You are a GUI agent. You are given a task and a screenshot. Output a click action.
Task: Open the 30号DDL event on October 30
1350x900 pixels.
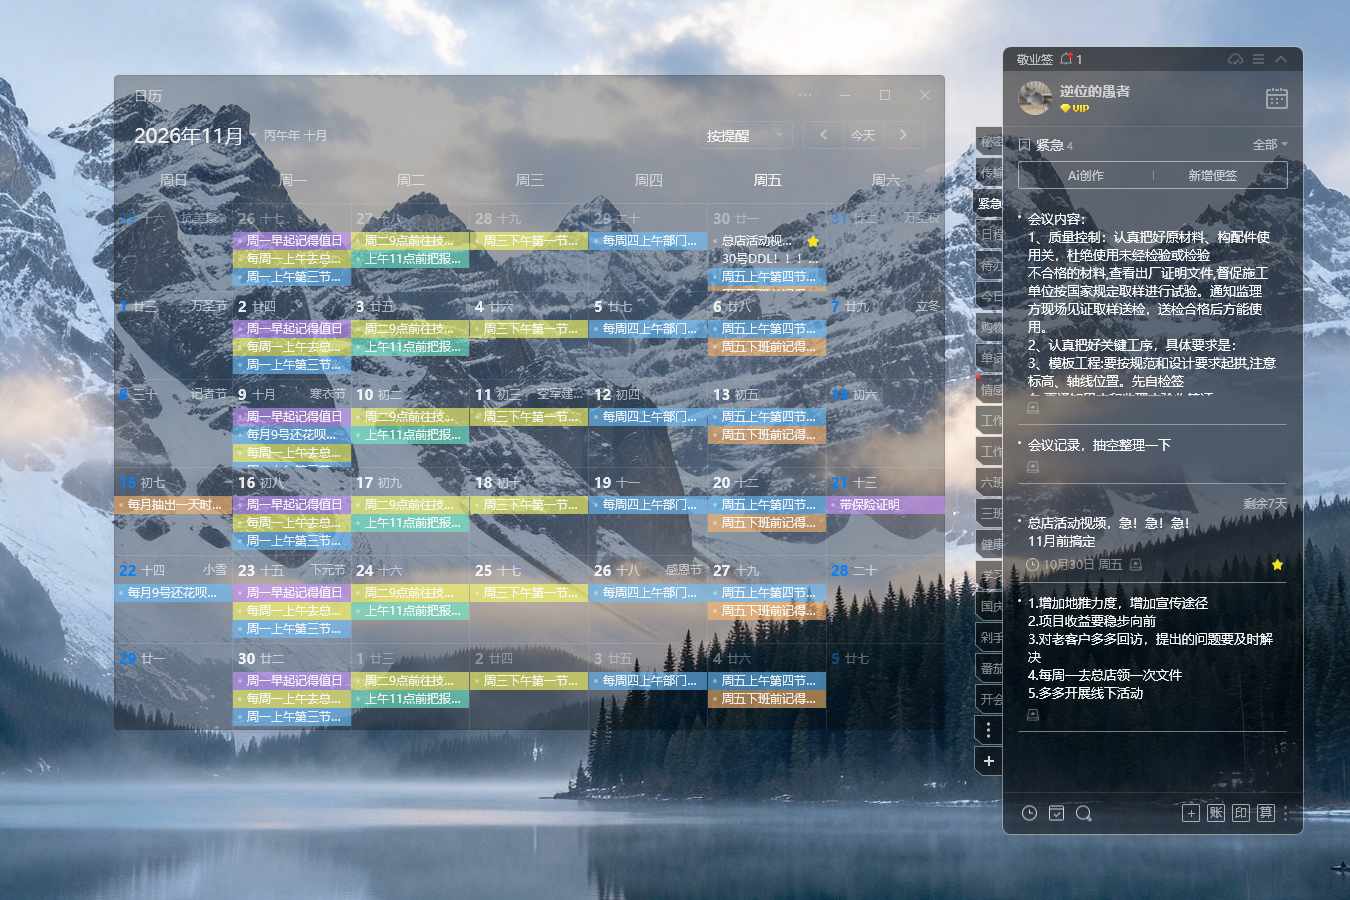pos(767,258)
